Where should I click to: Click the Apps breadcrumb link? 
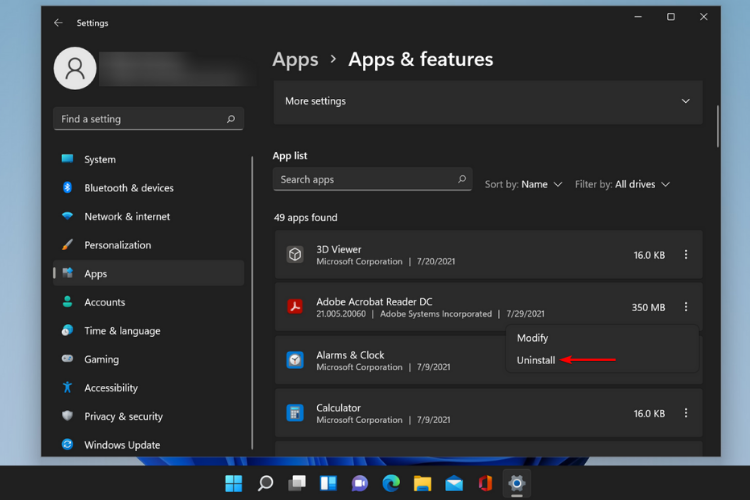click(295, 60)
